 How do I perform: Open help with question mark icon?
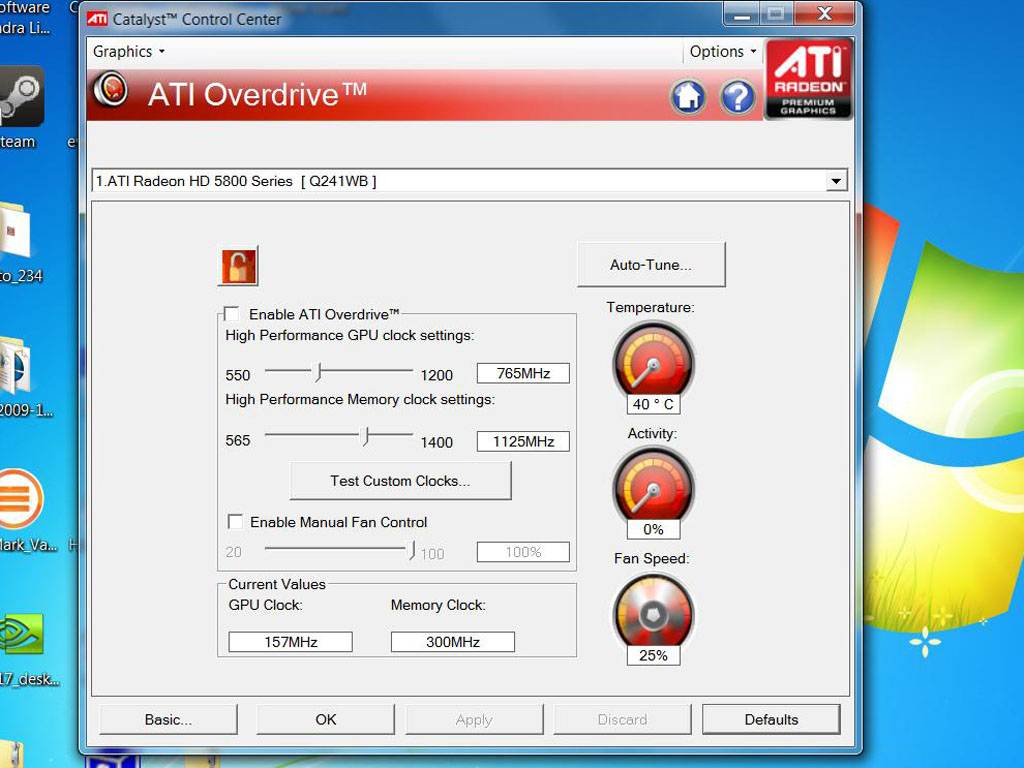pyautogui.click(x=737, y=97)
